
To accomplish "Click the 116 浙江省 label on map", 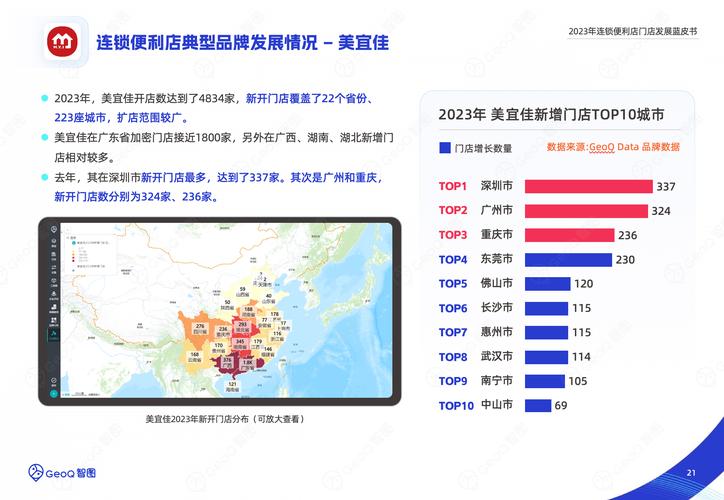I will click(278, 336).
